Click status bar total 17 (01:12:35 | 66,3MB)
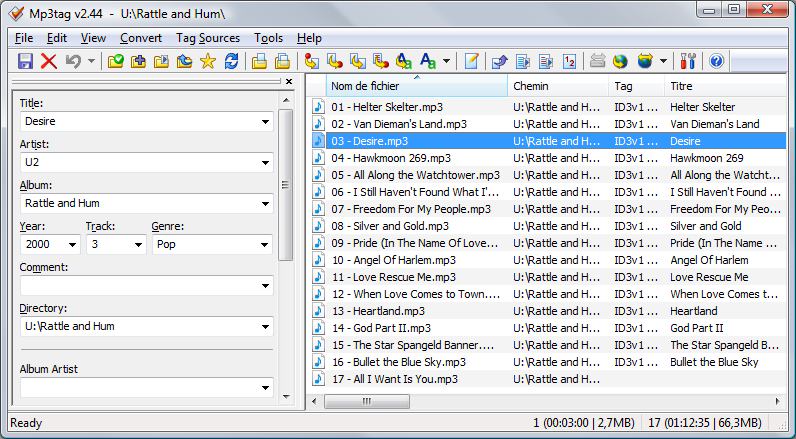Screen dimensions: 796x439 click(x=705, y=423)
